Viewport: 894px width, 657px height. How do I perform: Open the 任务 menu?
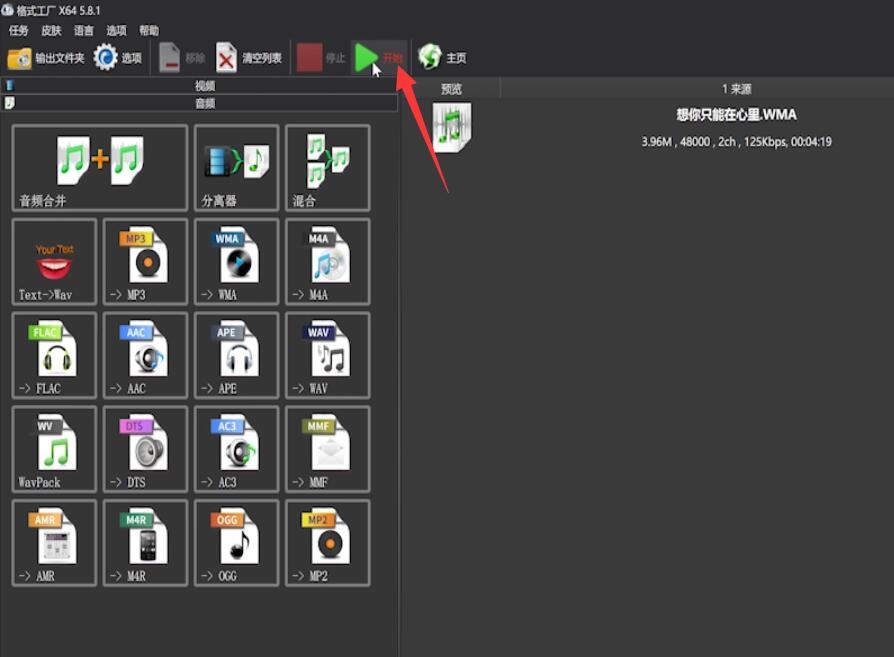(x=18, y=31)
